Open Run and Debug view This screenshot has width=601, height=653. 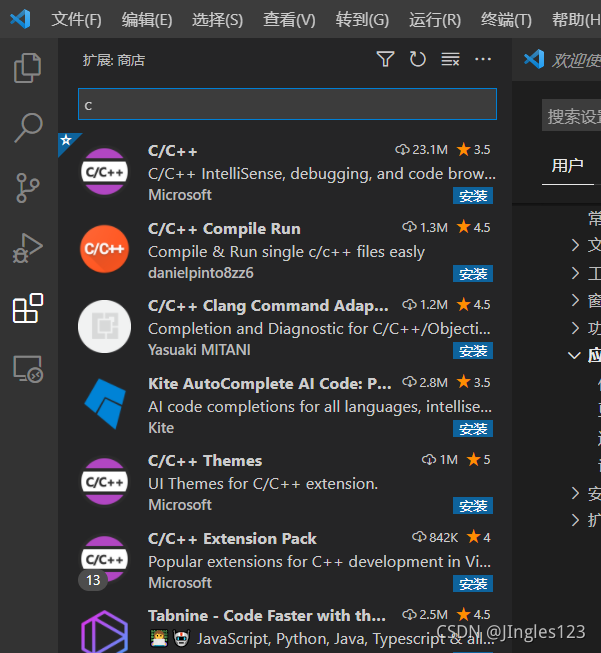[28, 248]
